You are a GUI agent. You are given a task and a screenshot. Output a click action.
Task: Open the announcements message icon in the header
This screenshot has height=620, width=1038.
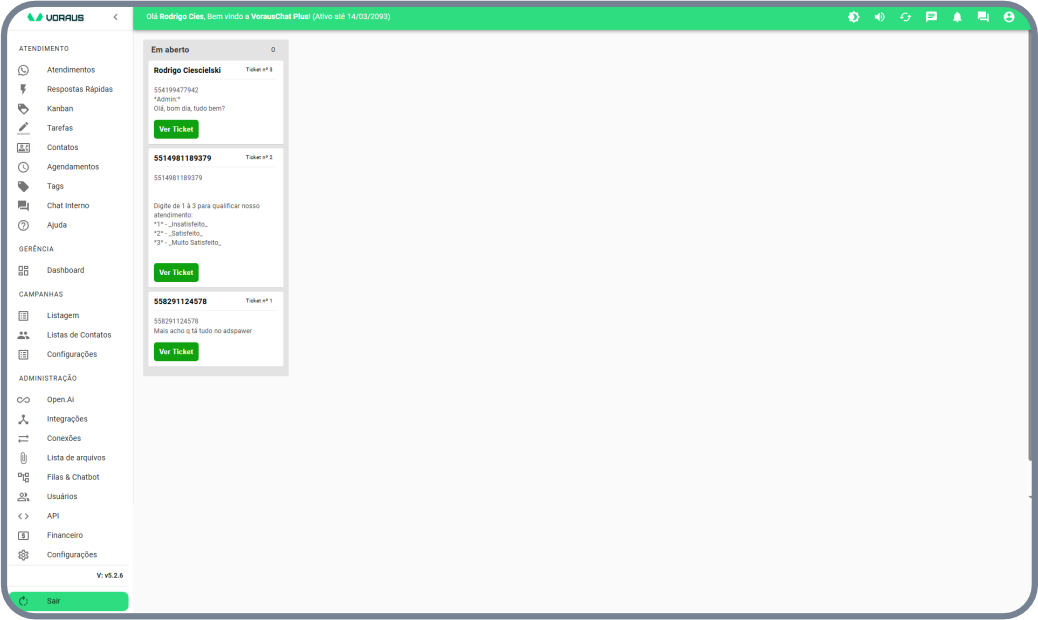pos(931,17)
